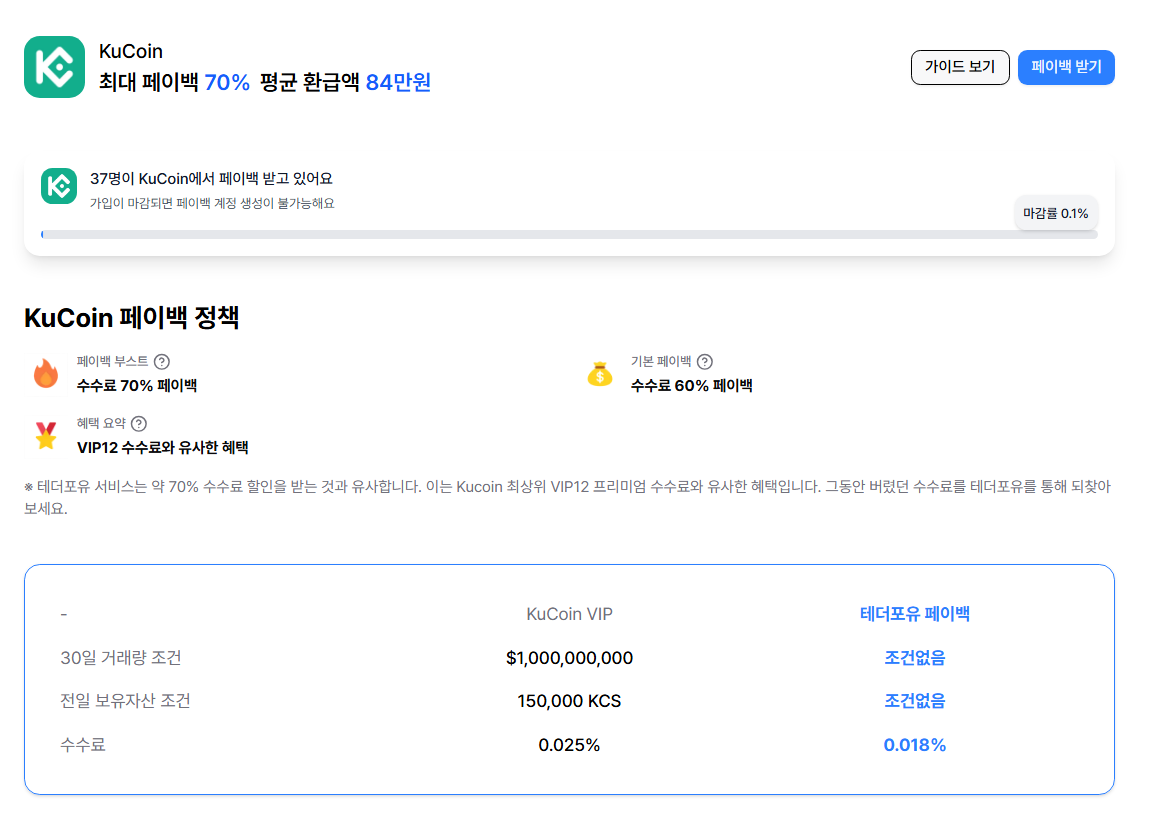Select the KuCoin title text at top
The image size is (1159, 813).
point(131,51)
